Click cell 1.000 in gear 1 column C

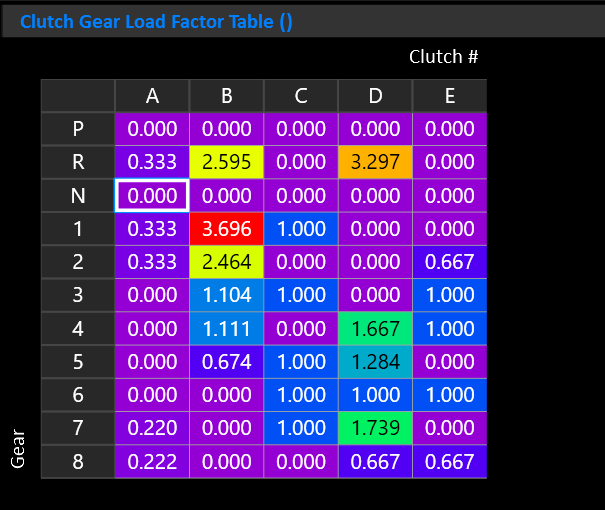(x=301, y=229)
